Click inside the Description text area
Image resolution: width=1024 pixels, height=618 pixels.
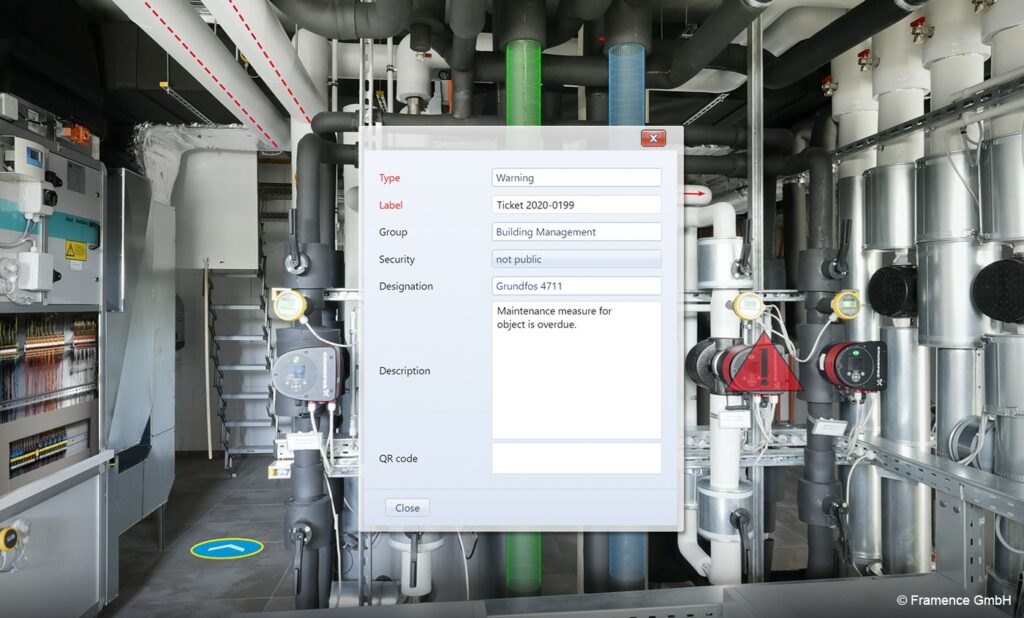(x=576, y=370)
